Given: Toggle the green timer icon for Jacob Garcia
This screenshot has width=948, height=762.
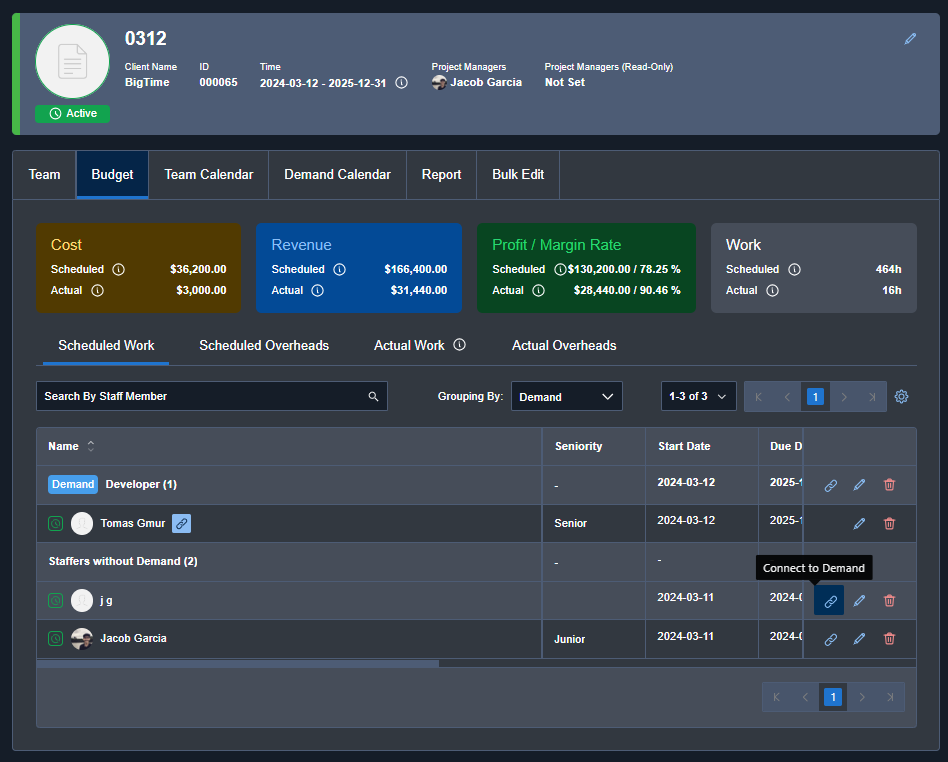Looking at the screenshot, I should pyautogui.click(x=55, y=638).
